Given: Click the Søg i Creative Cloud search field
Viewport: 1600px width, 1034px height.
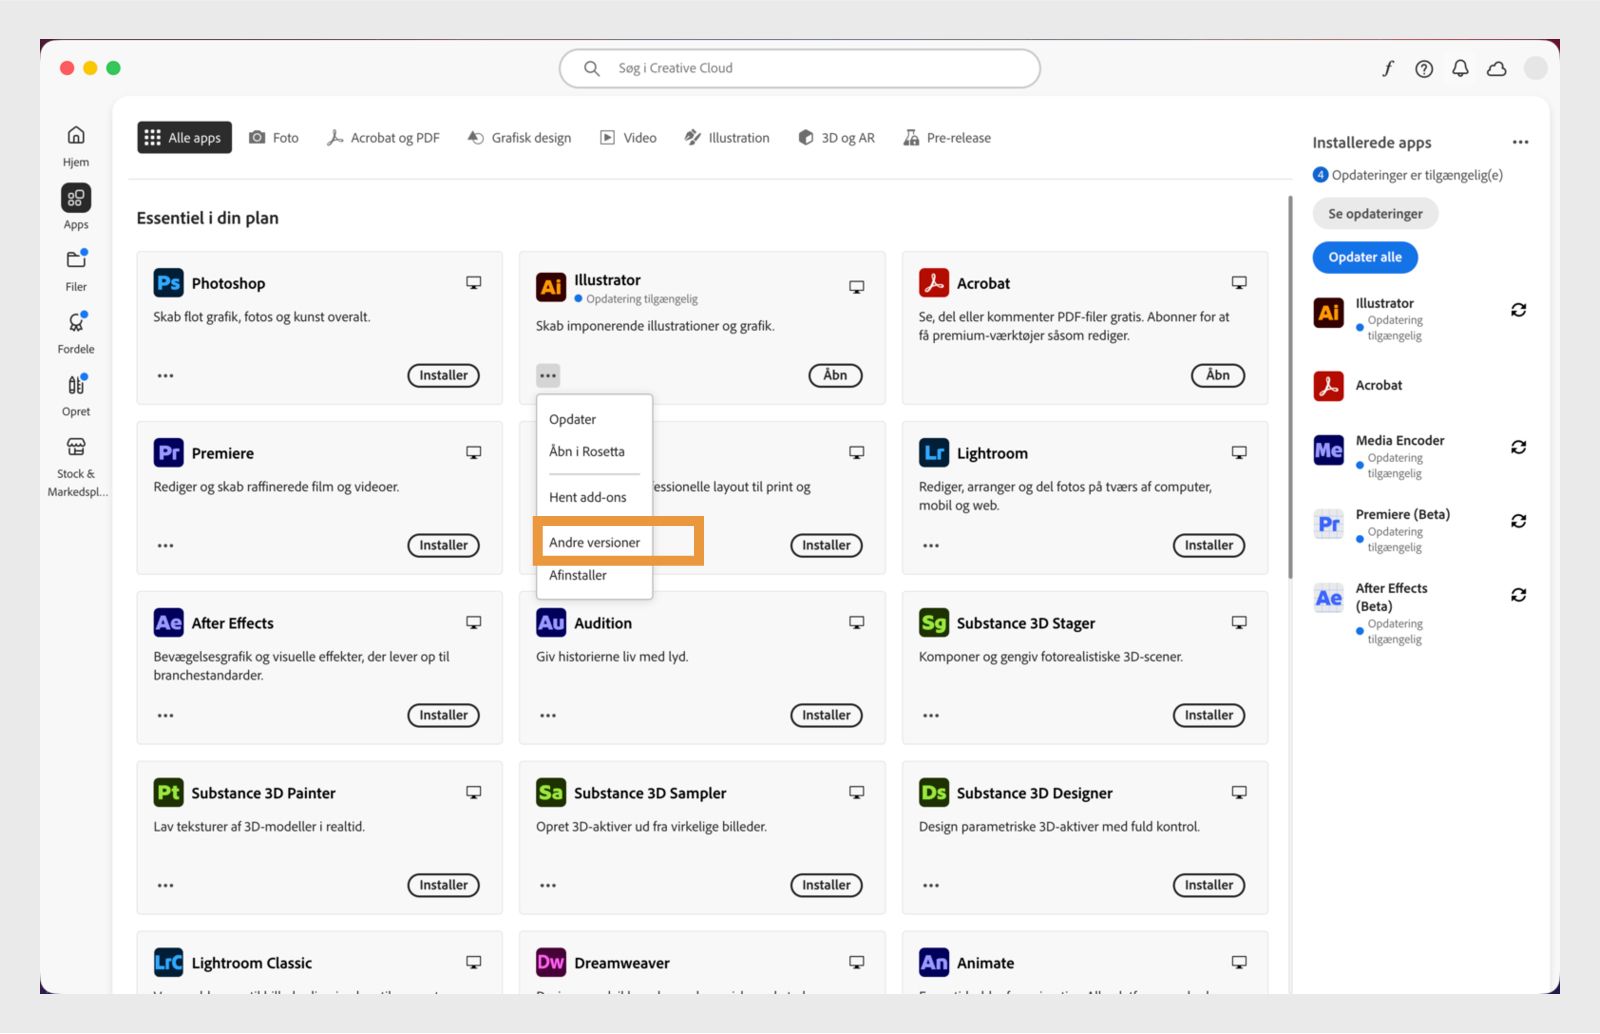Looking at the screenshot, I should coord(800,68).
